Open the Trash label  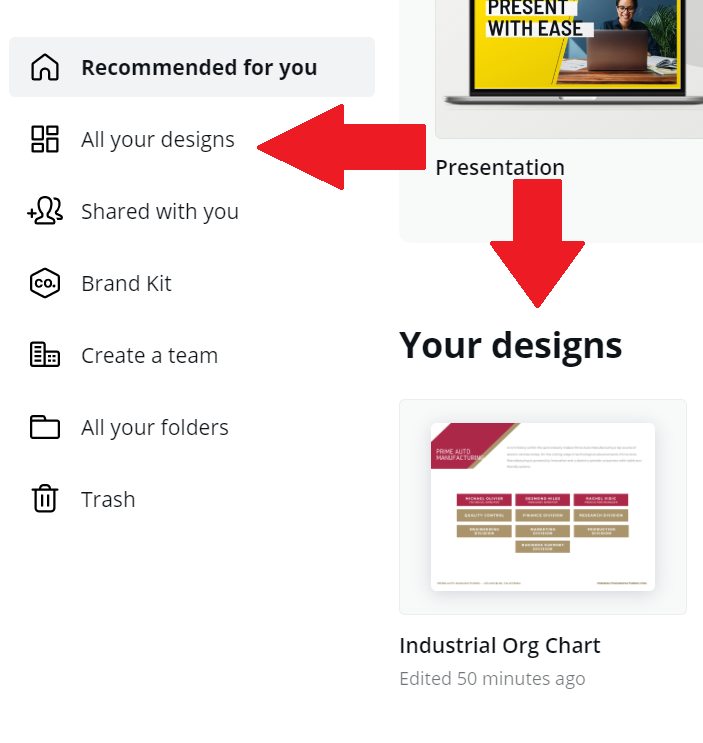point(108,499)
